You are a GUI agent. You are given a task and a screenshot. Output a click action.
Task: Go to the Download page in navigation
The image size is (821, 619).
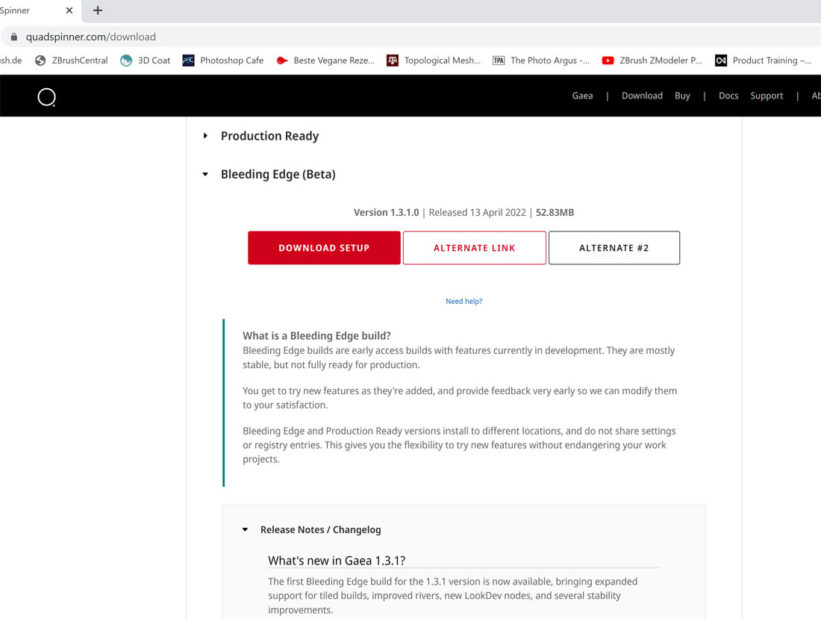(x=642, y=96)
